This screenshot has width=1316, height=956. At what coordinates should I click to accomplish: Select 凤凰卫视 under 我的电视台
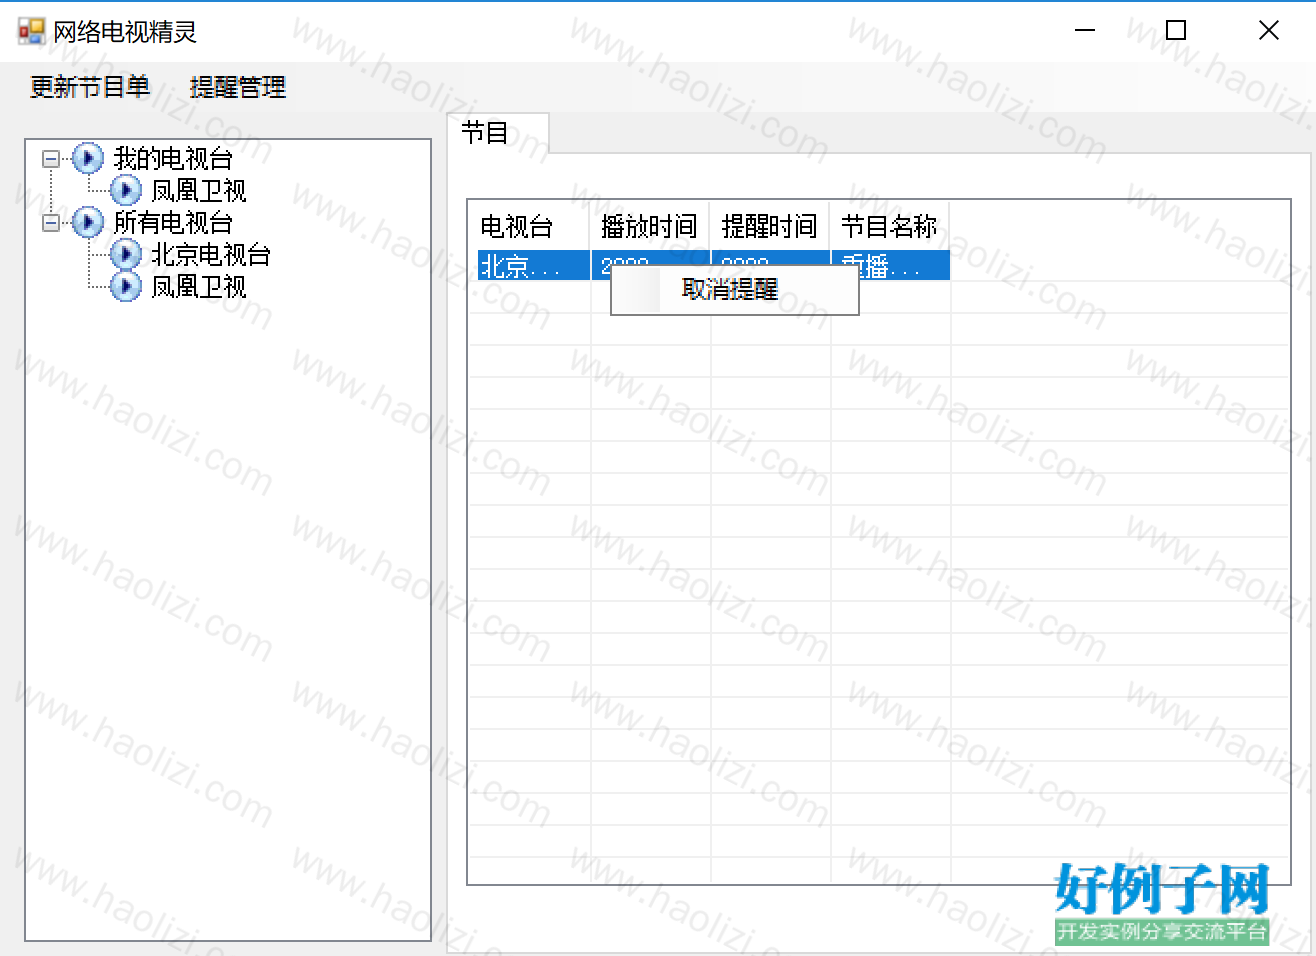198,190
